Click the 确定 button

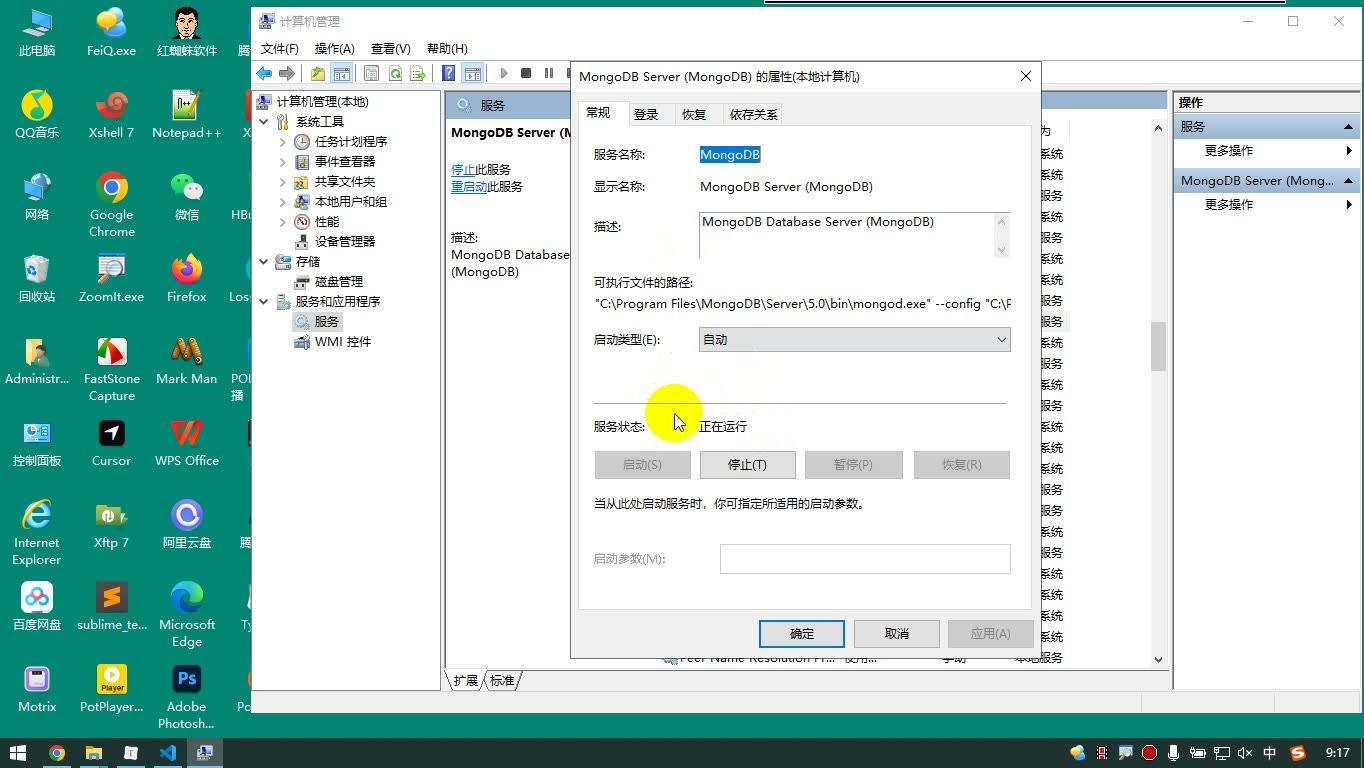coord(802,634)
